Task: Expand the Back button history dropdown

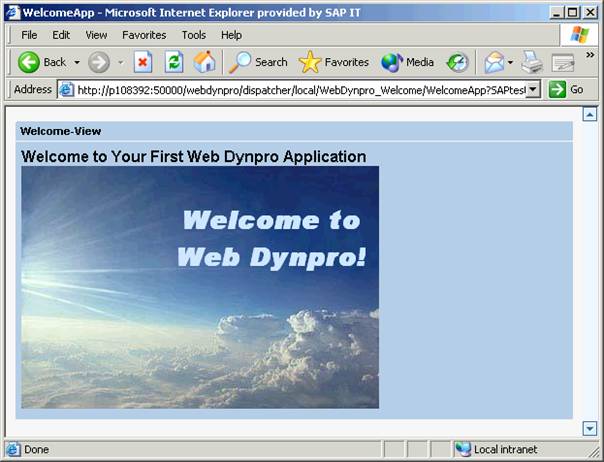Action: [77, 62]
